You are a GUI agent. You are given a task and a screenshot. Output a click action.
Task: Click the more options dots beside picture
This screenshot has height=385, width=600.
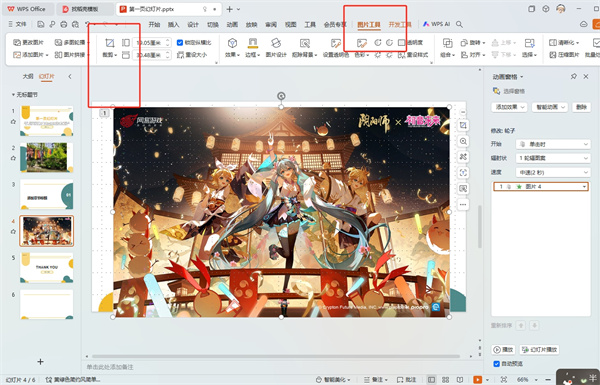coord(463,204)
